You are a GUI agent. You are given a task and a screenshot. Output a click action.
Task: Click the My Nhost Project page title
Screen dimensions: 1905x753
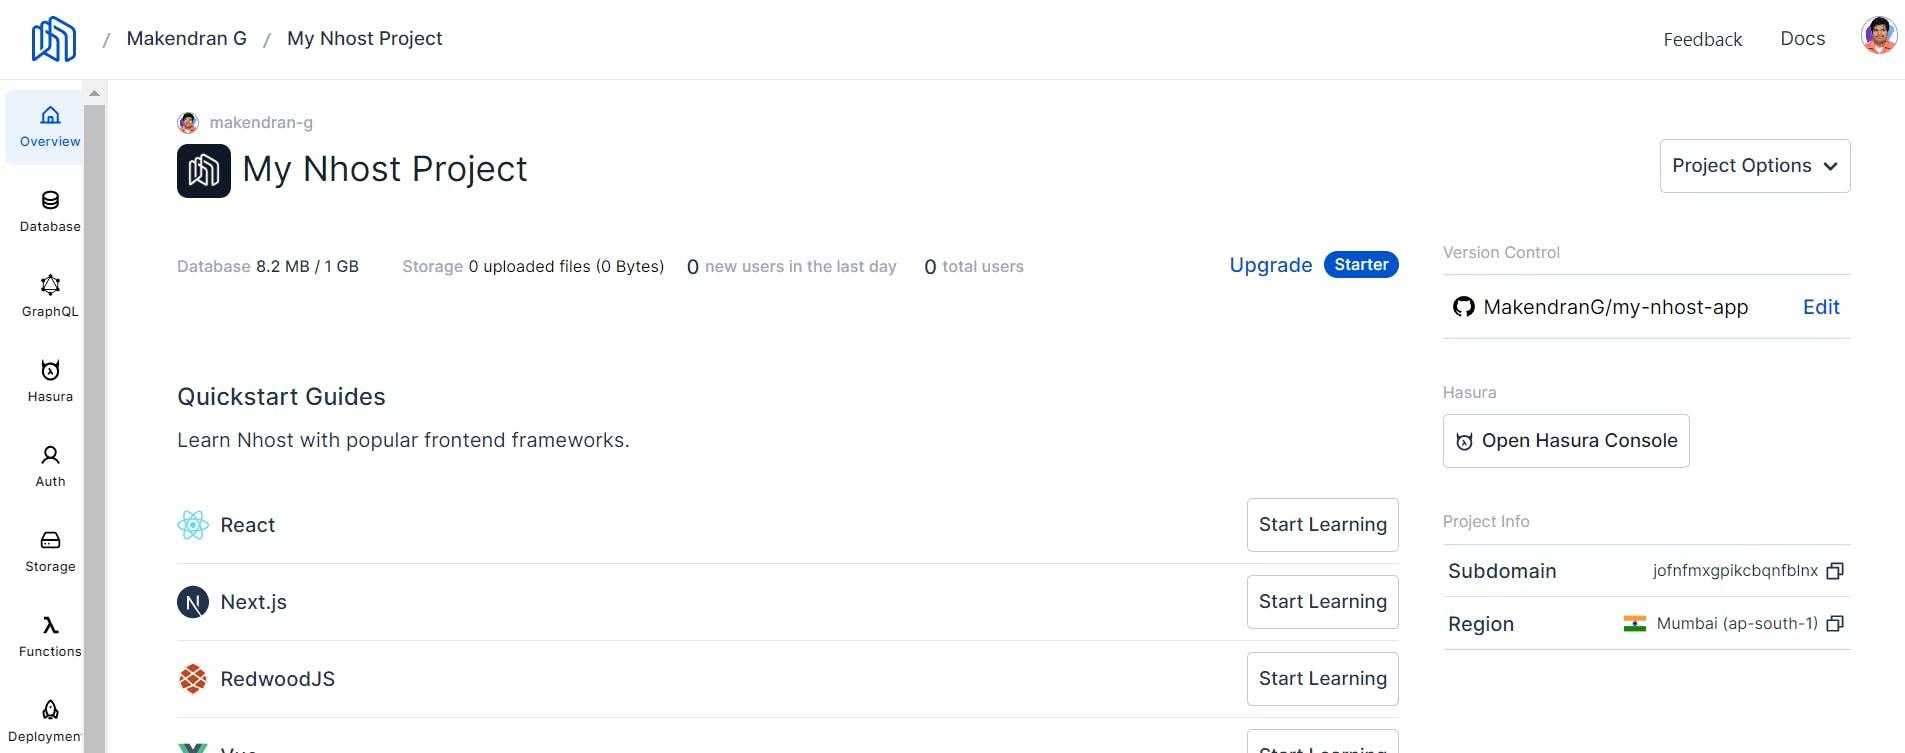coord(385,169)
